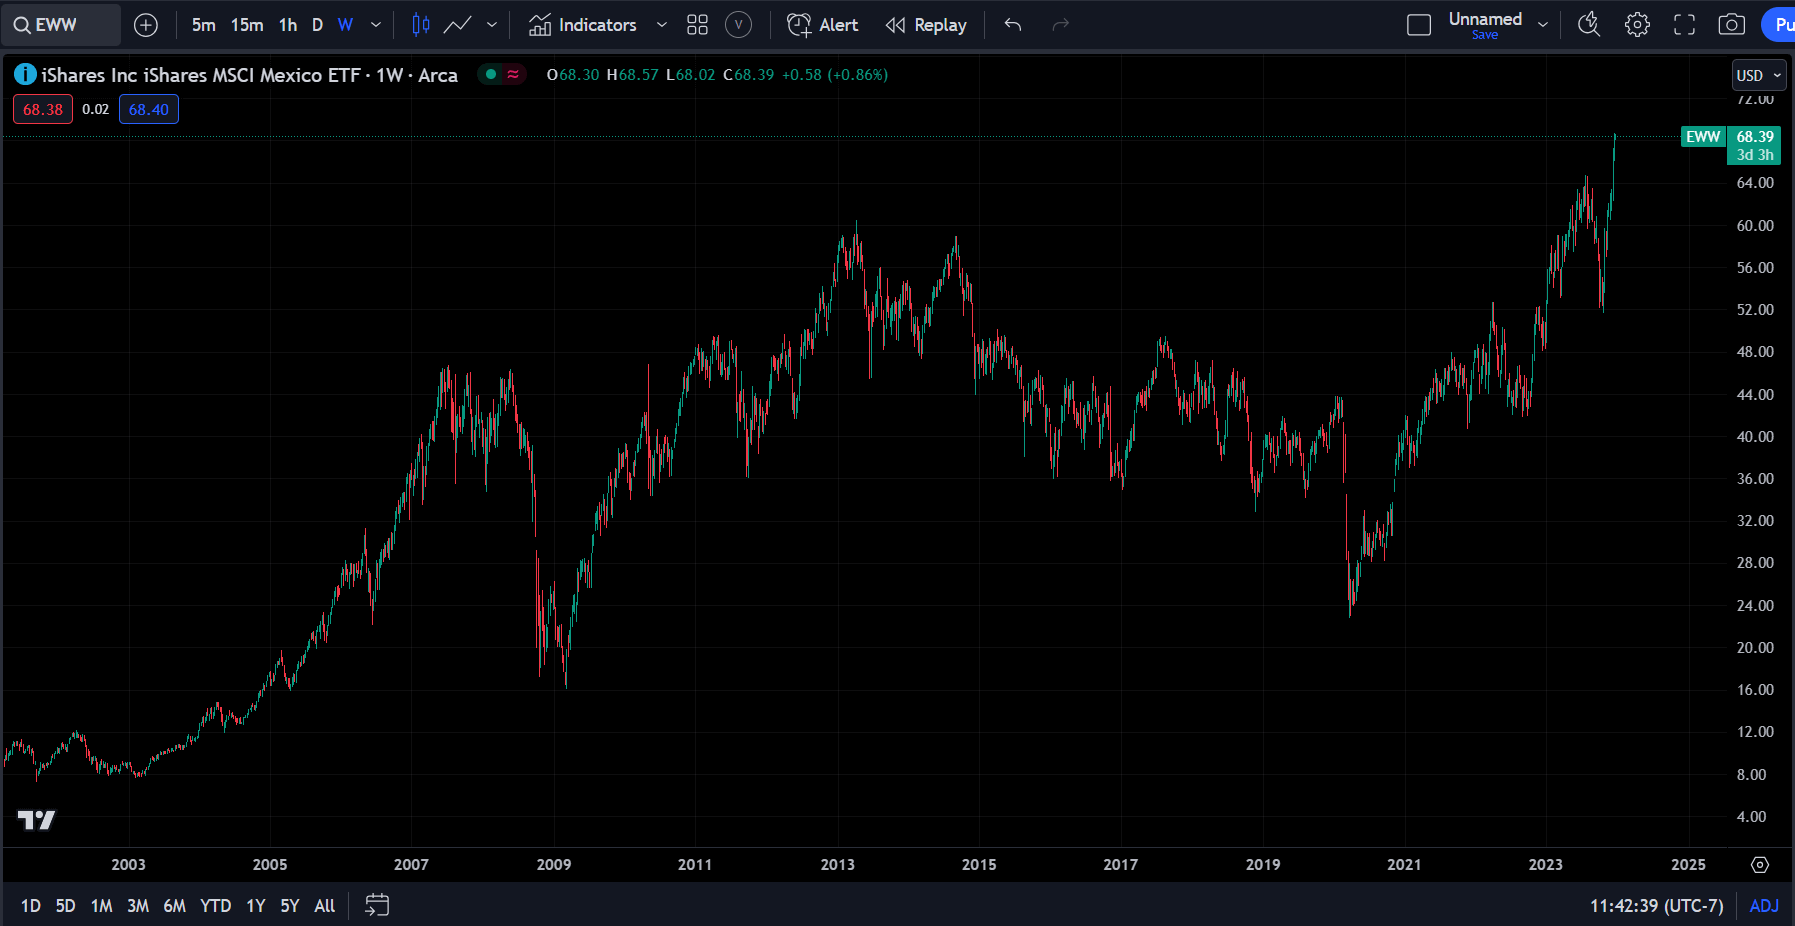Switch to the 15m interval

[247, 25]
